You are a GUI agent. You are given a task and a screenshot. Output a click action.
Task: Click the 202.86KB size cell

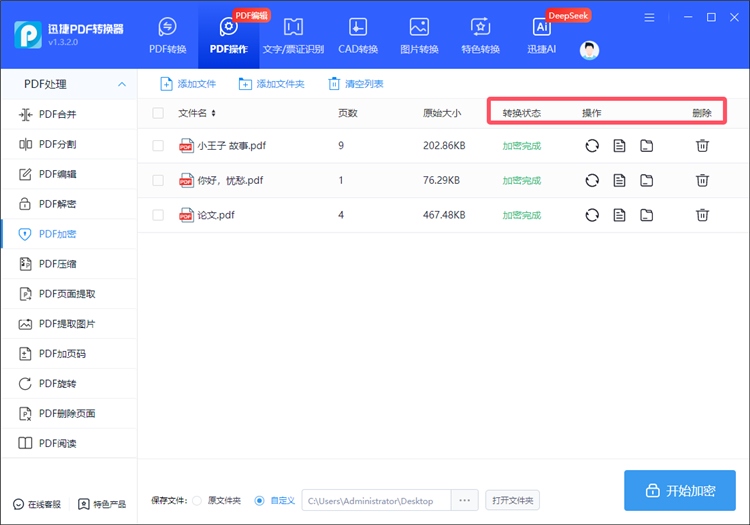pyautogui.click(x=444, y=145)
